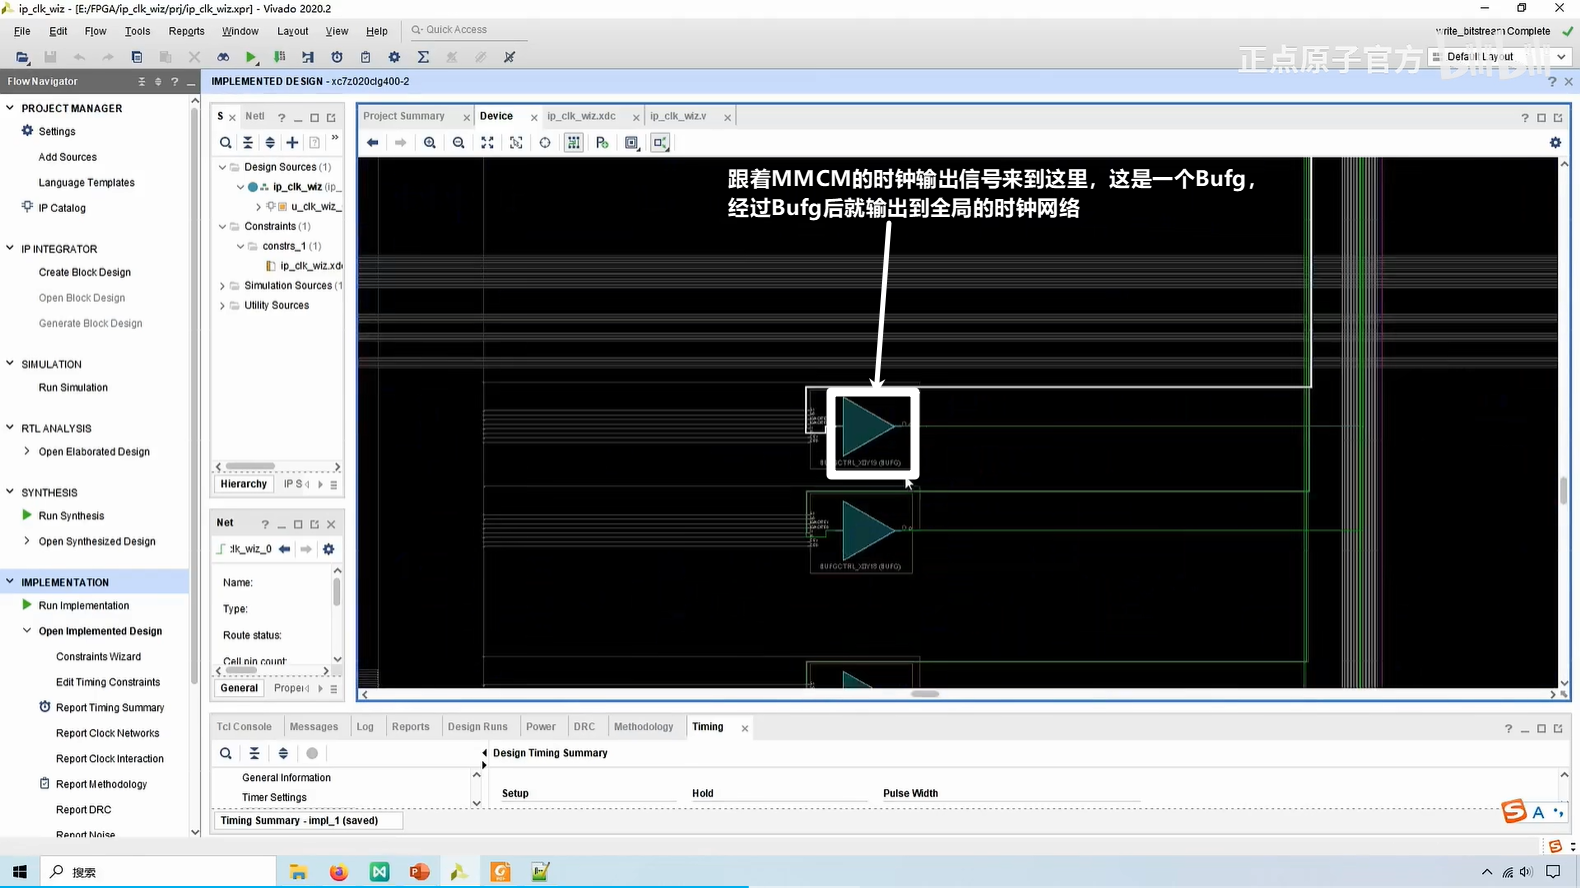Open the Flow menu
This screenshot has height=888, width=1580.
click(x=95, y=31)
